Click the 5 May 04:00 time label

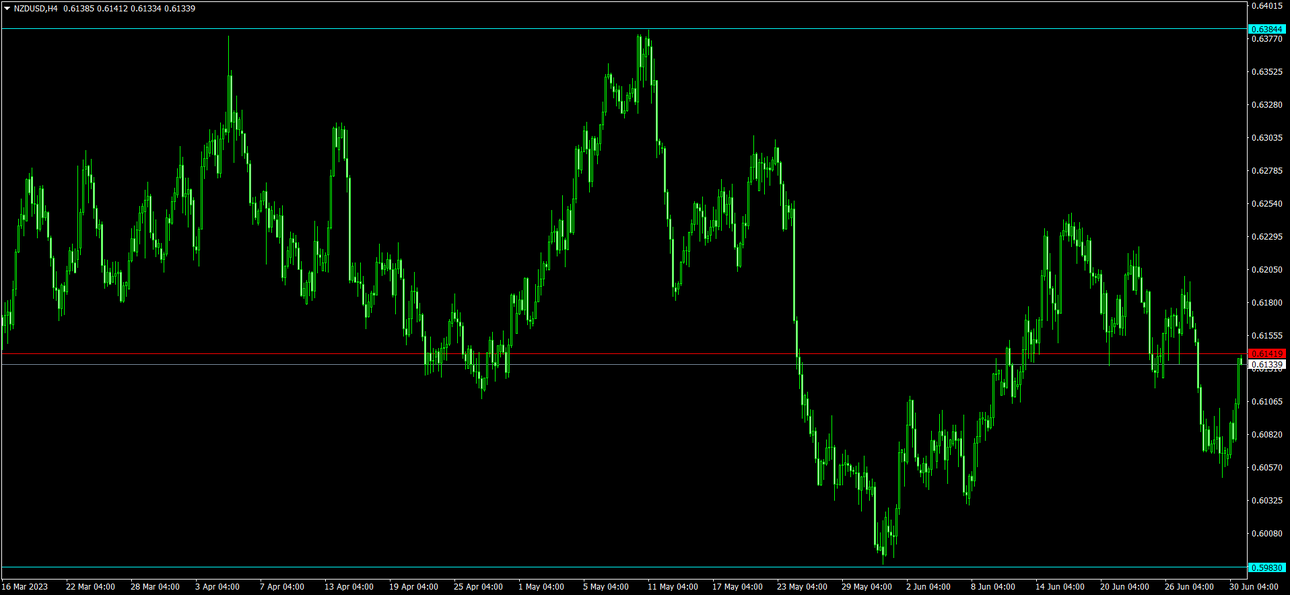(x=604, y=587)
